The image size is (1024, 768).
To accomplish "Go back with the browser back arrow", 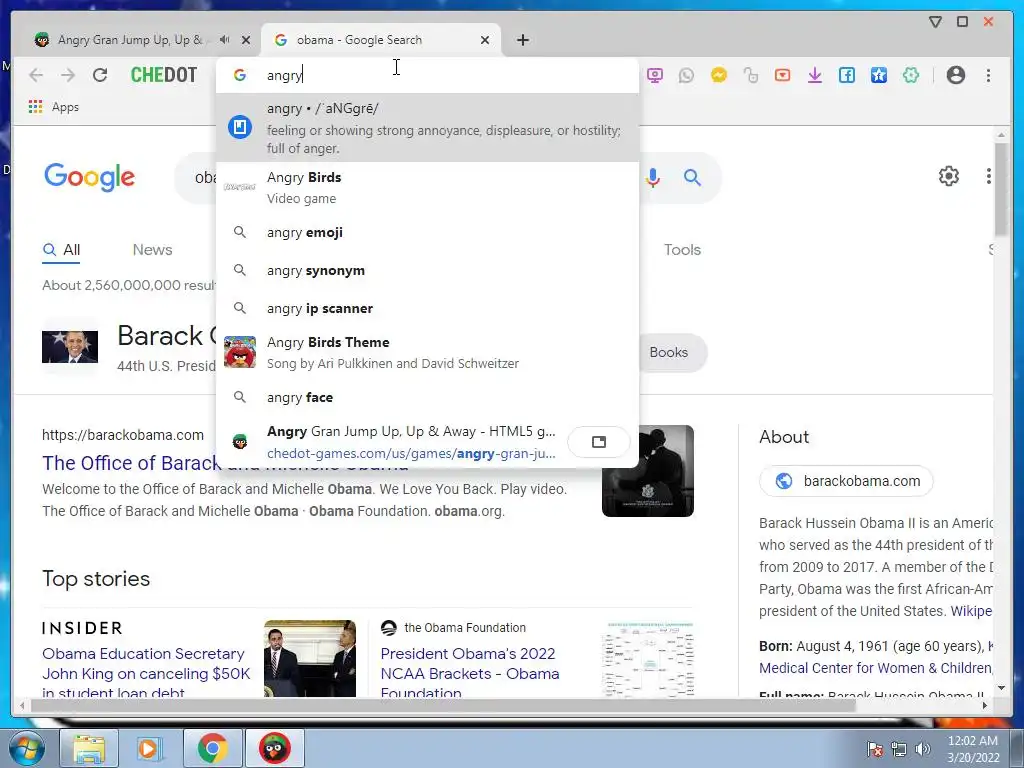I will click(x=36, y=75).
